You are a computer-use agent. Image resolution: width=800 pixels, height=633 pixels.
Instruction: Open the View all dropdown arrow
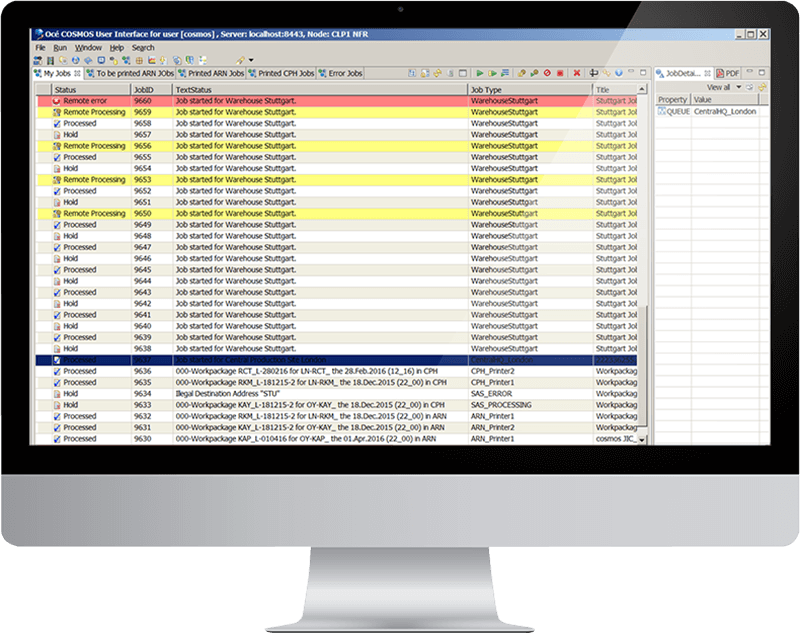click(x=737, y=88)
